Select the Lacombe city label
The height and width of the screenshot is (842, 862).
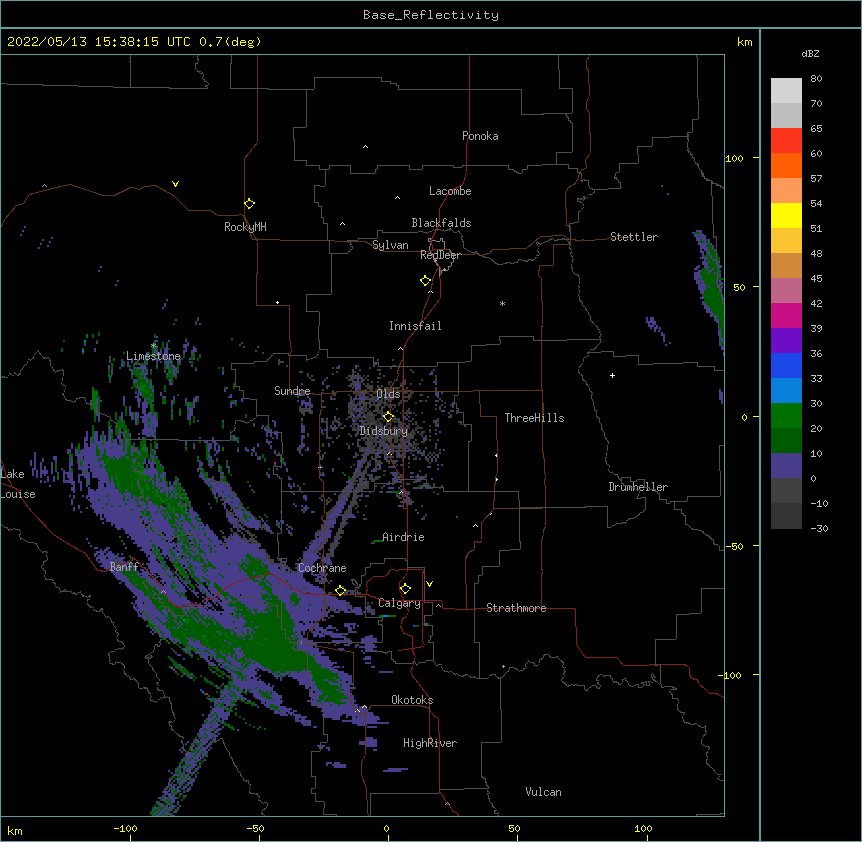pos(450,191)
